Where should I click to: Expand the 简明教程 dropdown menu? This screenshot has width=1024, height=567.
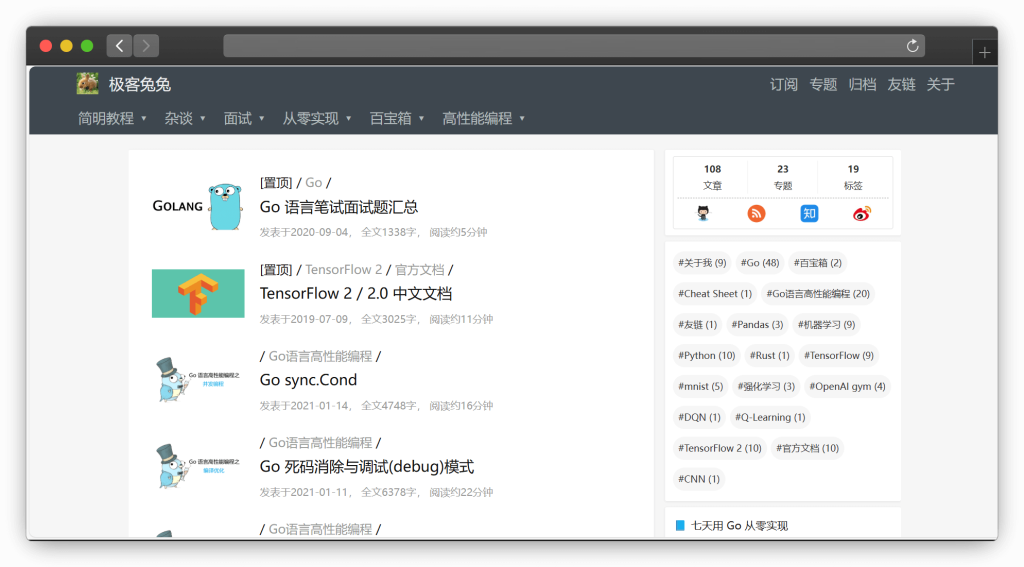click(x=112, y=118)
